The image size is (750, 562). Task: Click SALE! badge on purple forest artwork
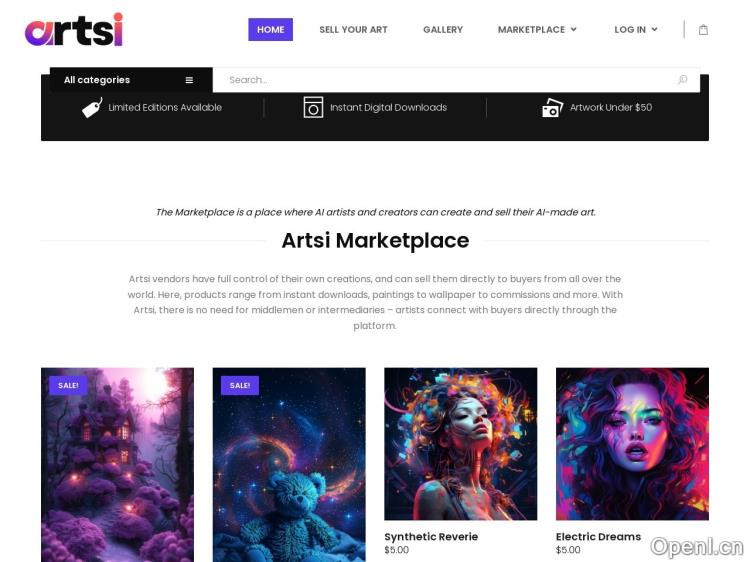[x=68, y=386]
